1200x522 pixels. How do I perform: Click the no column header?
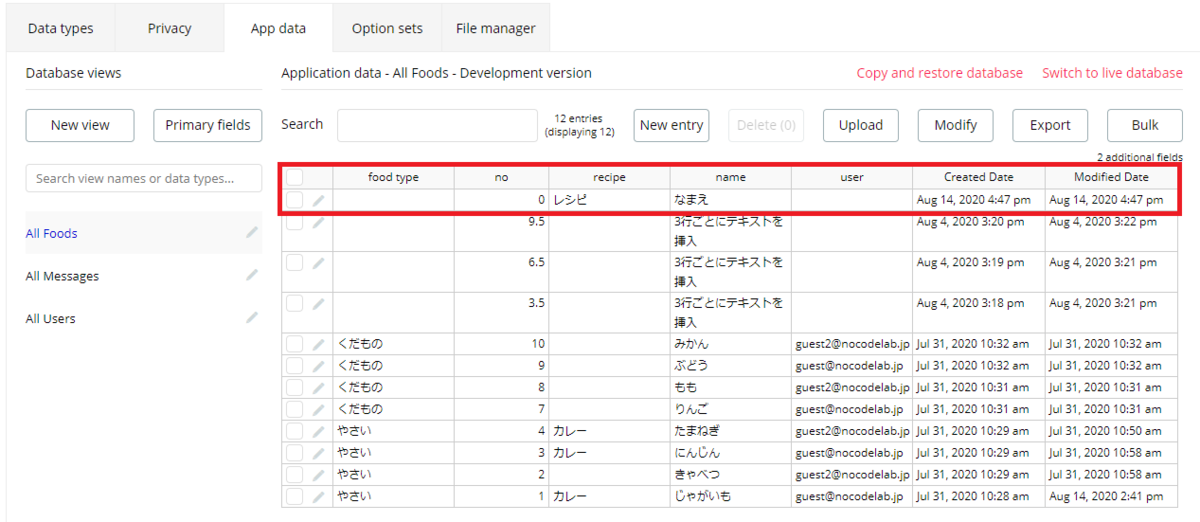click(501, 177)
